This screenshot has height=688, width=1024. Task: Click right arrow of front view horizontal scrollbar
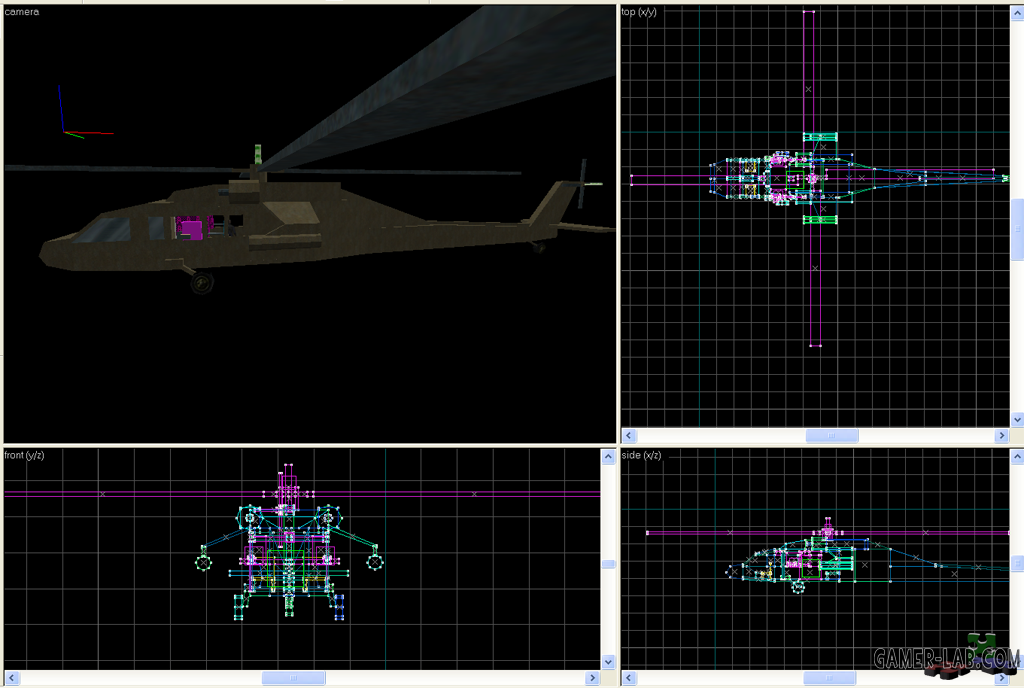tap(592, 678)
